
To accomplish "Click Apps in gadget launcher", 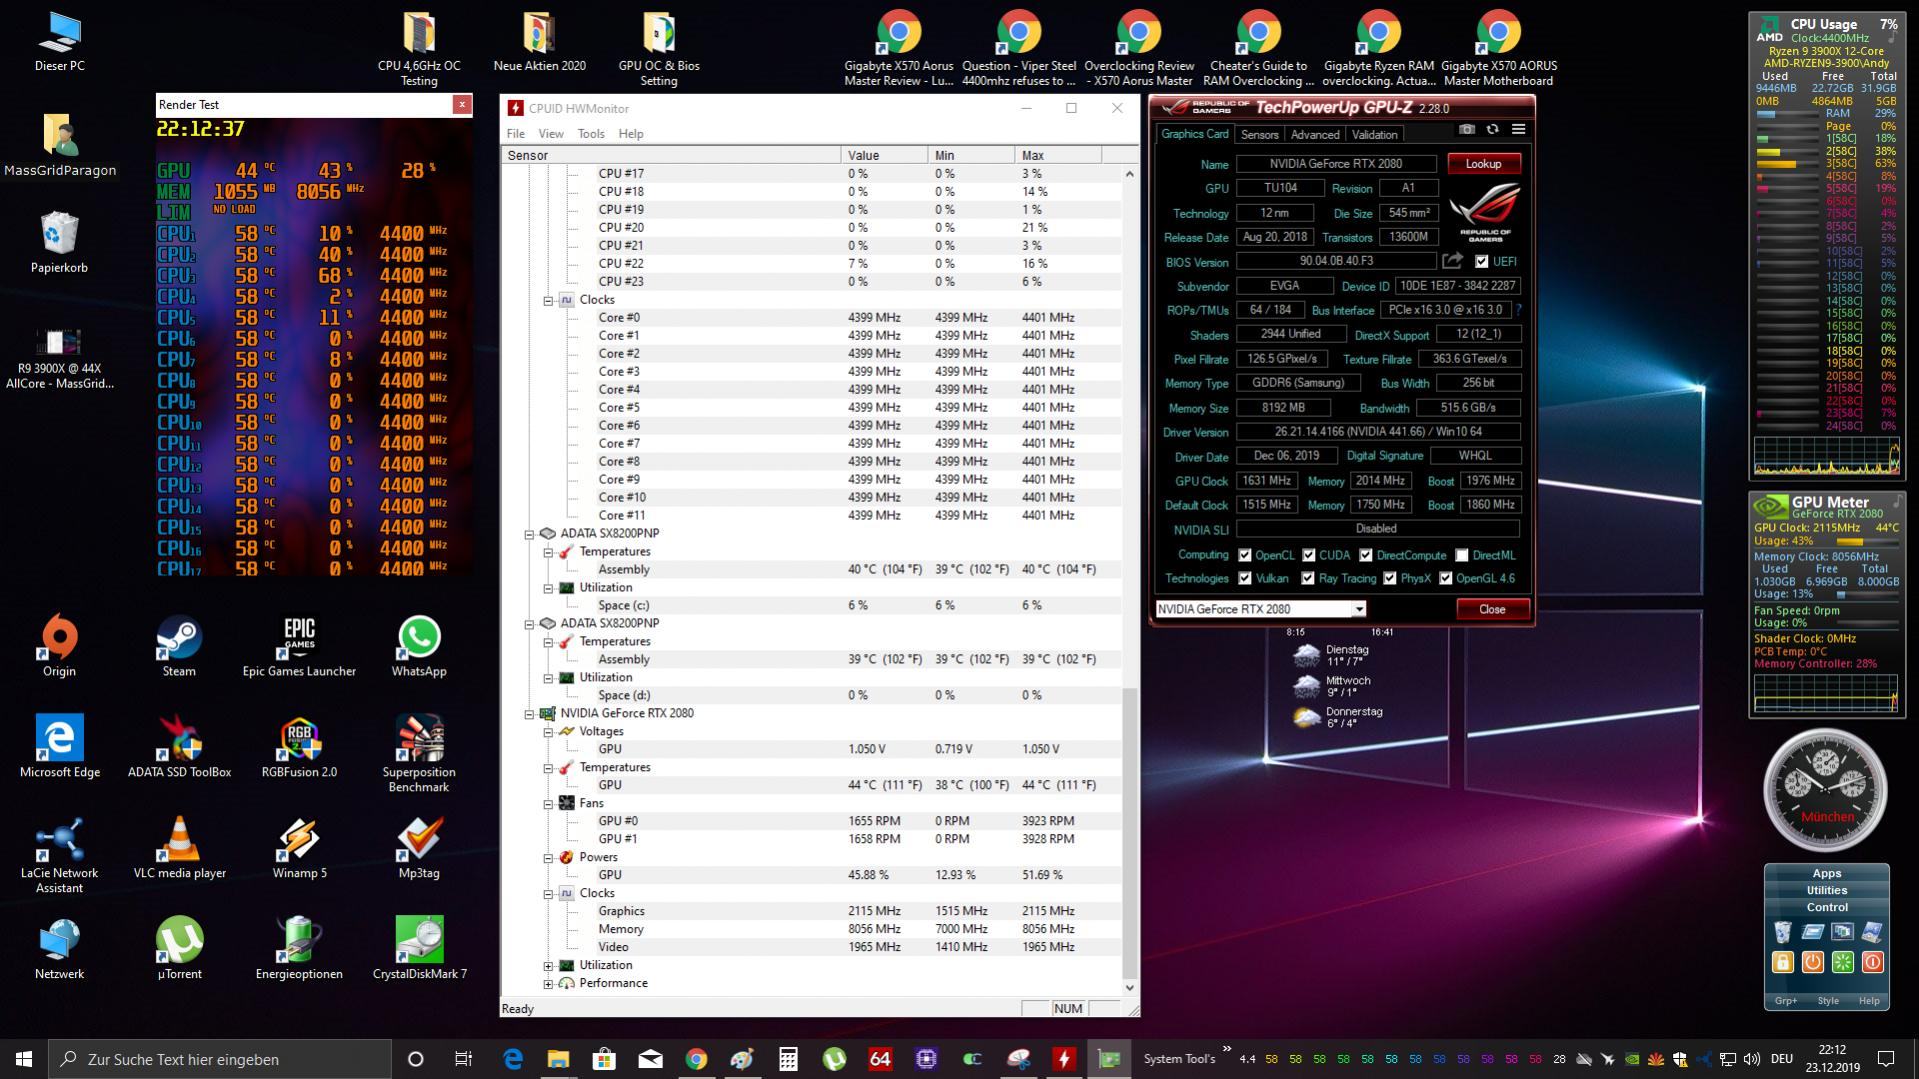I will click(1826, 873).
